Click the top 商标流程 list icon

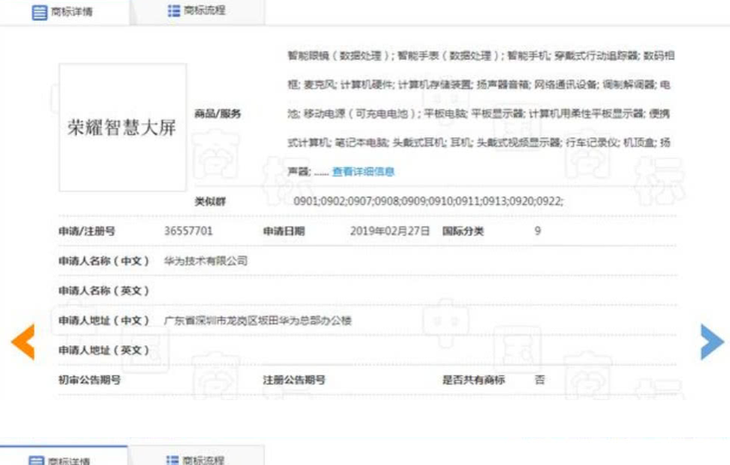click(x=174, y=11)
